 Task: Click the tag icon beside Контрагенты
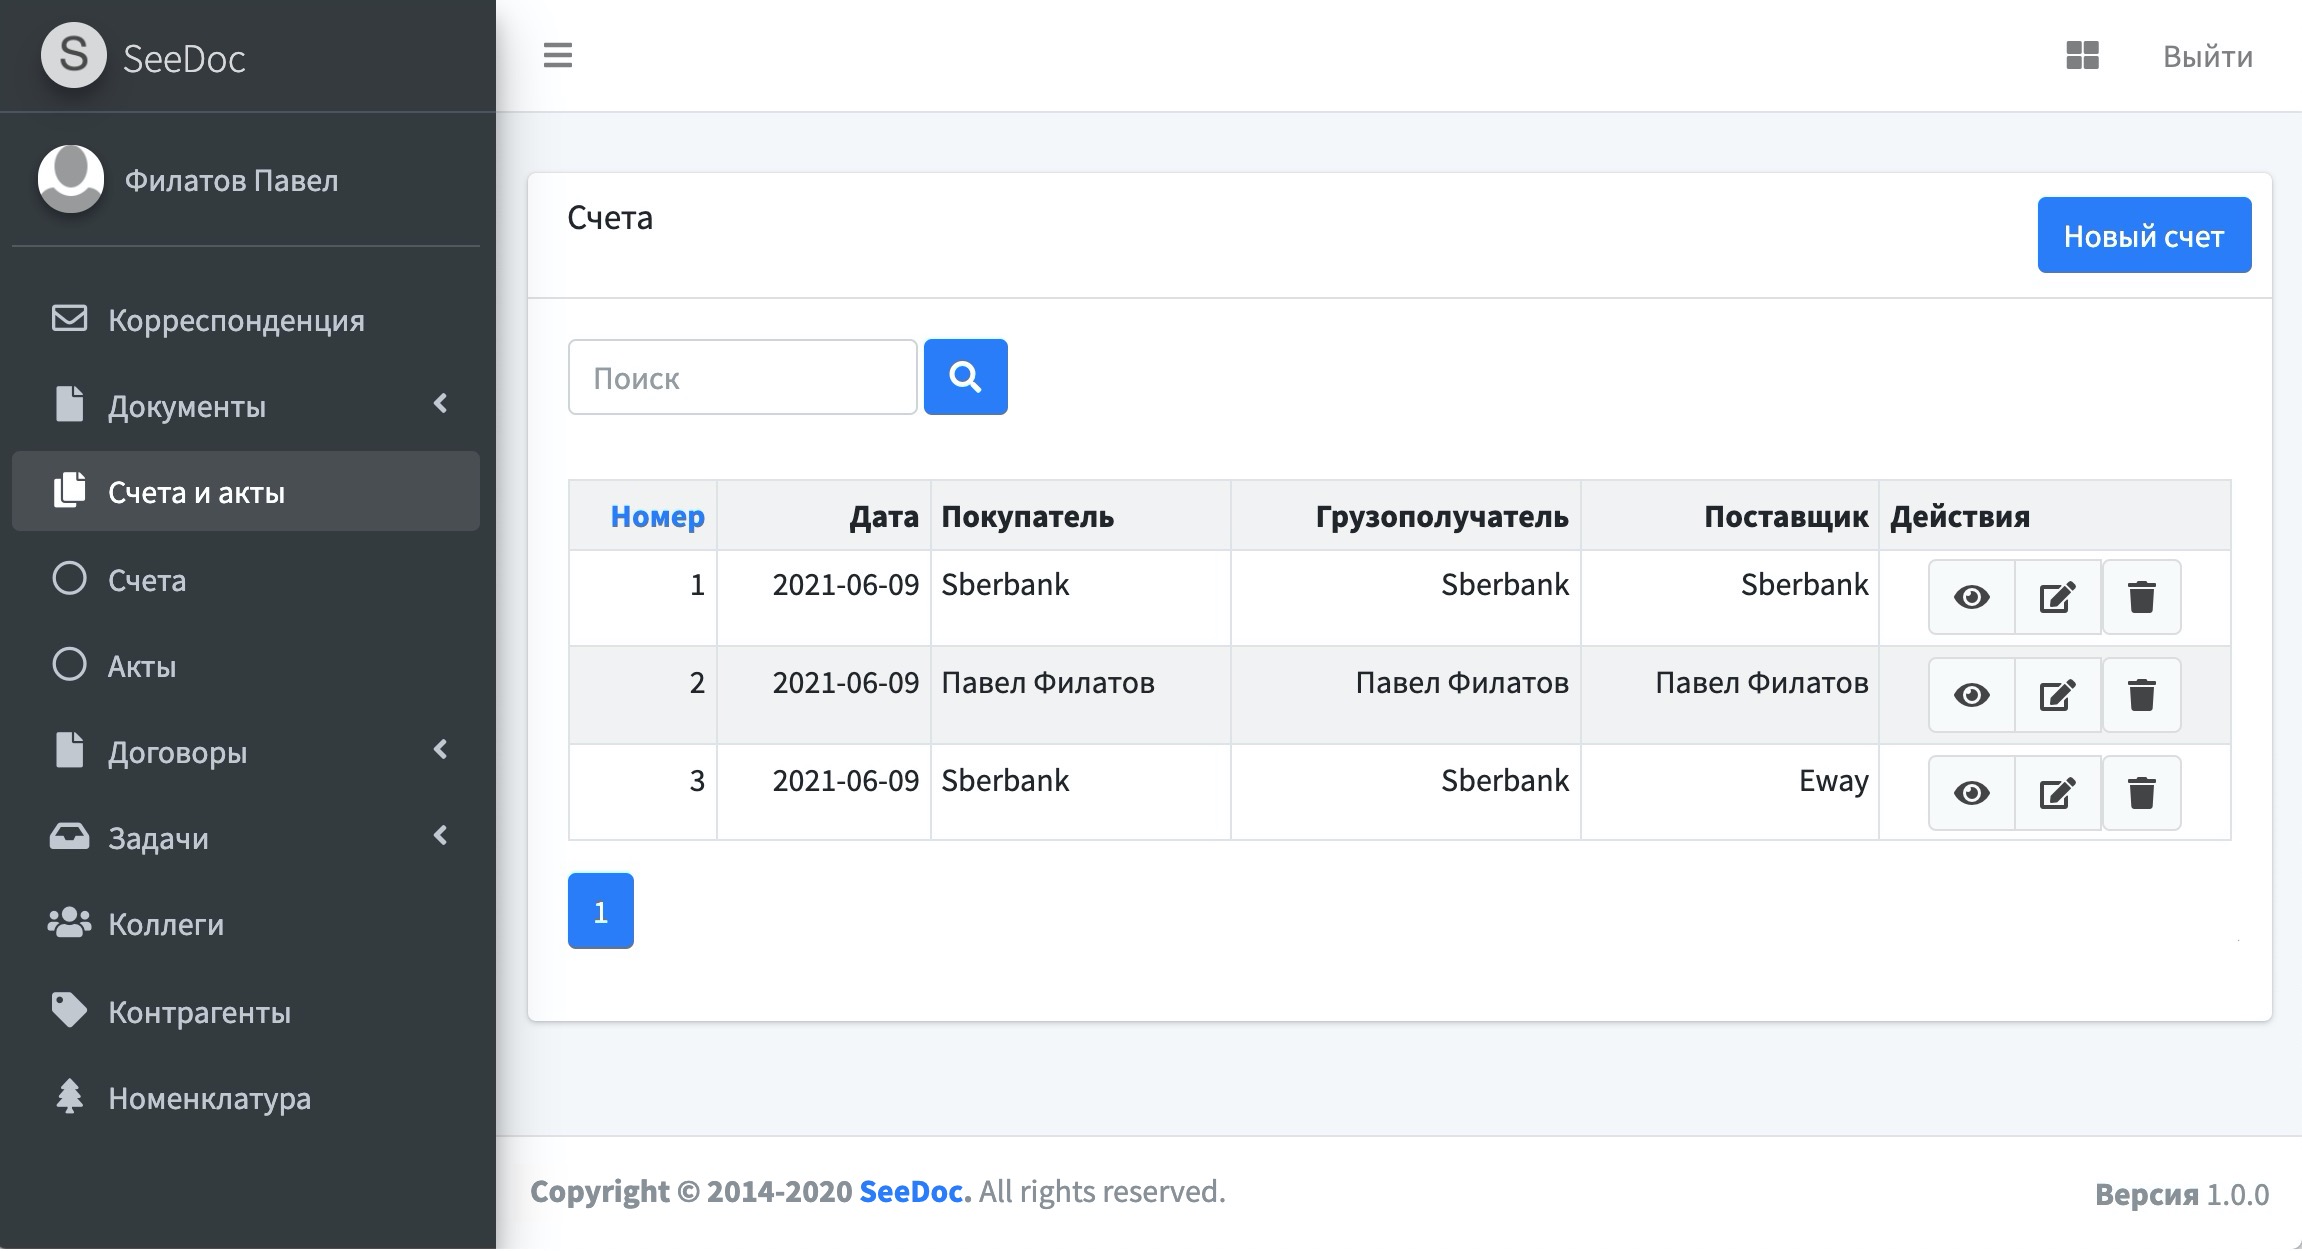69,1010
